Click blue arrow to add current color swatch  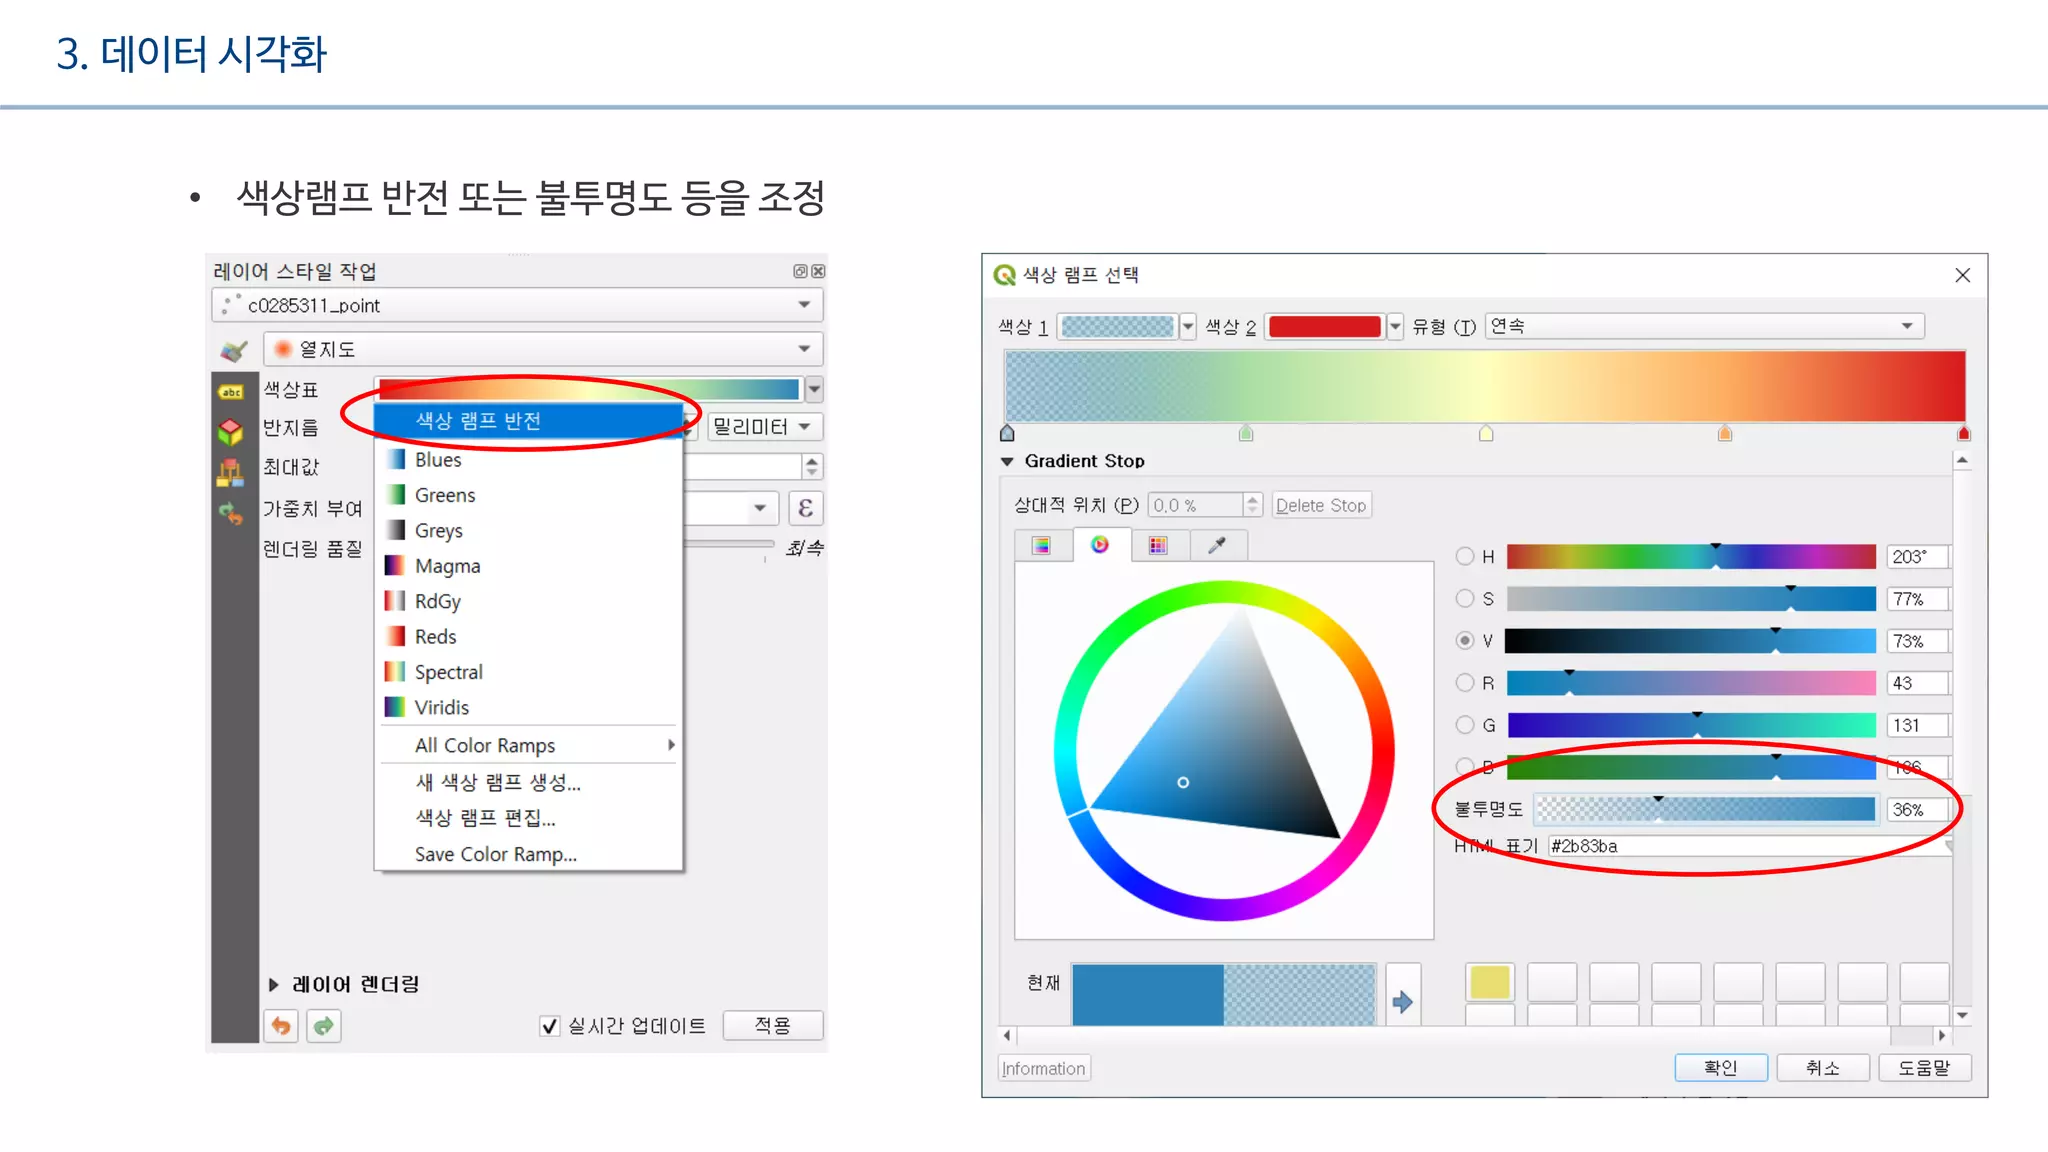point(1402,1001)
